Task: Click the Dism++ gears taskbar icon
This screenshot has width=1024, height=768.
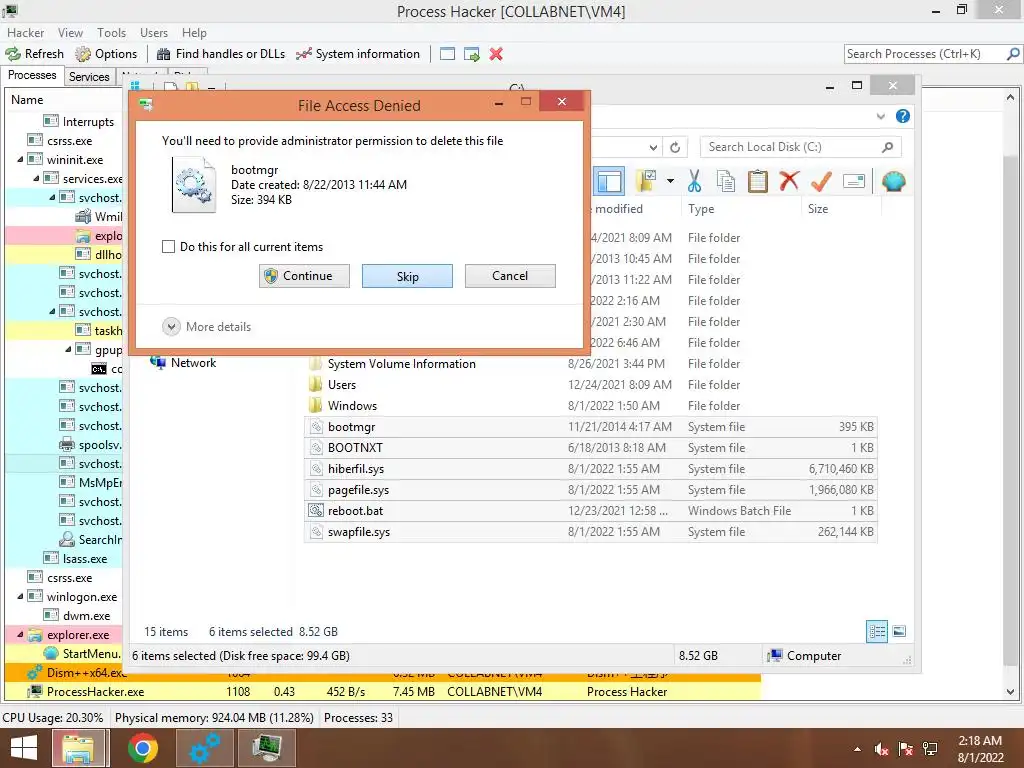Action: point(204,748)
